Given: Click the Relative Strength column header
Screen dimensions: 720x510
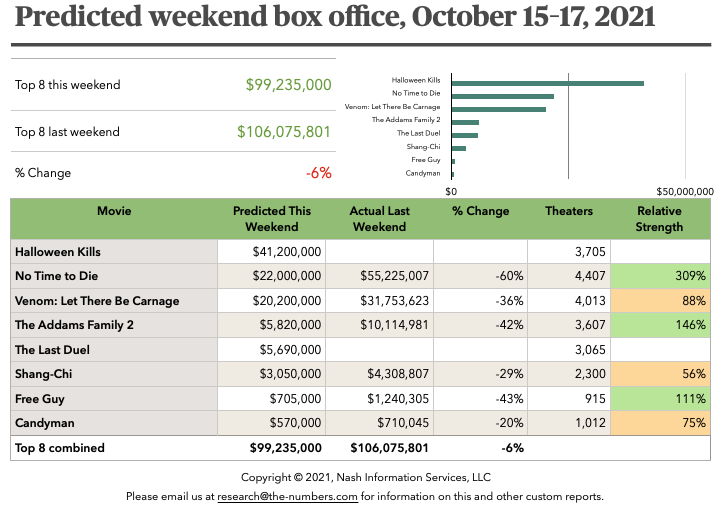Looking at the screenshot, I should tap(659, 219).
